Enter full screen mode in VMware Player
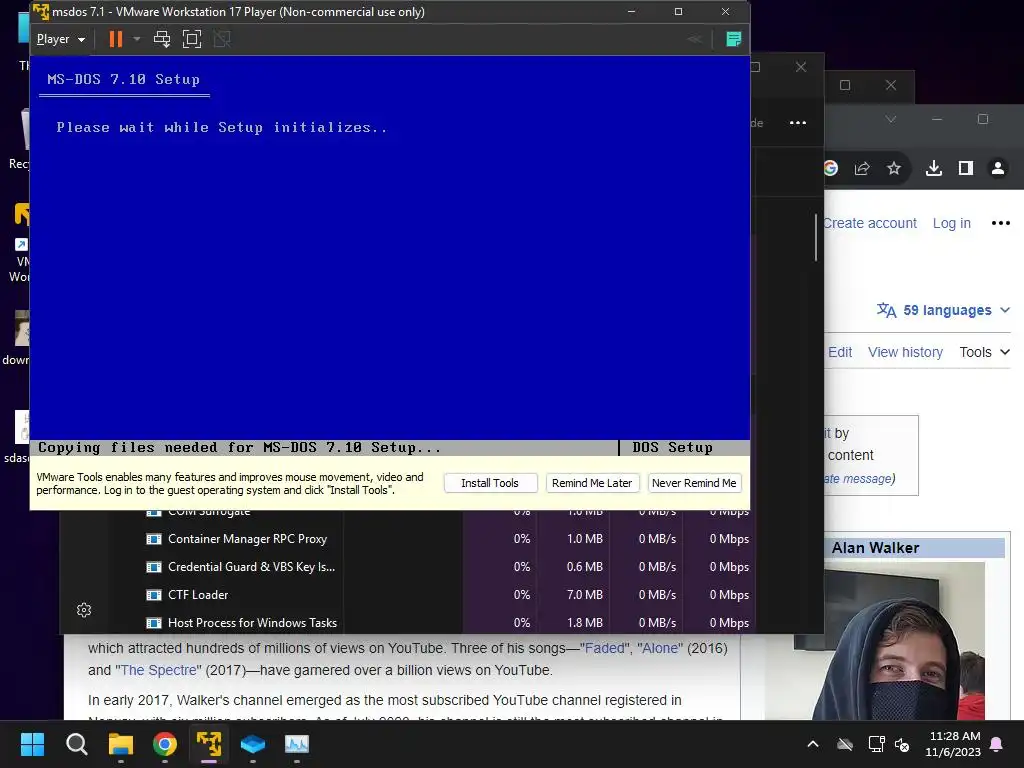1024x768 pixels. [x=192, y=39]
